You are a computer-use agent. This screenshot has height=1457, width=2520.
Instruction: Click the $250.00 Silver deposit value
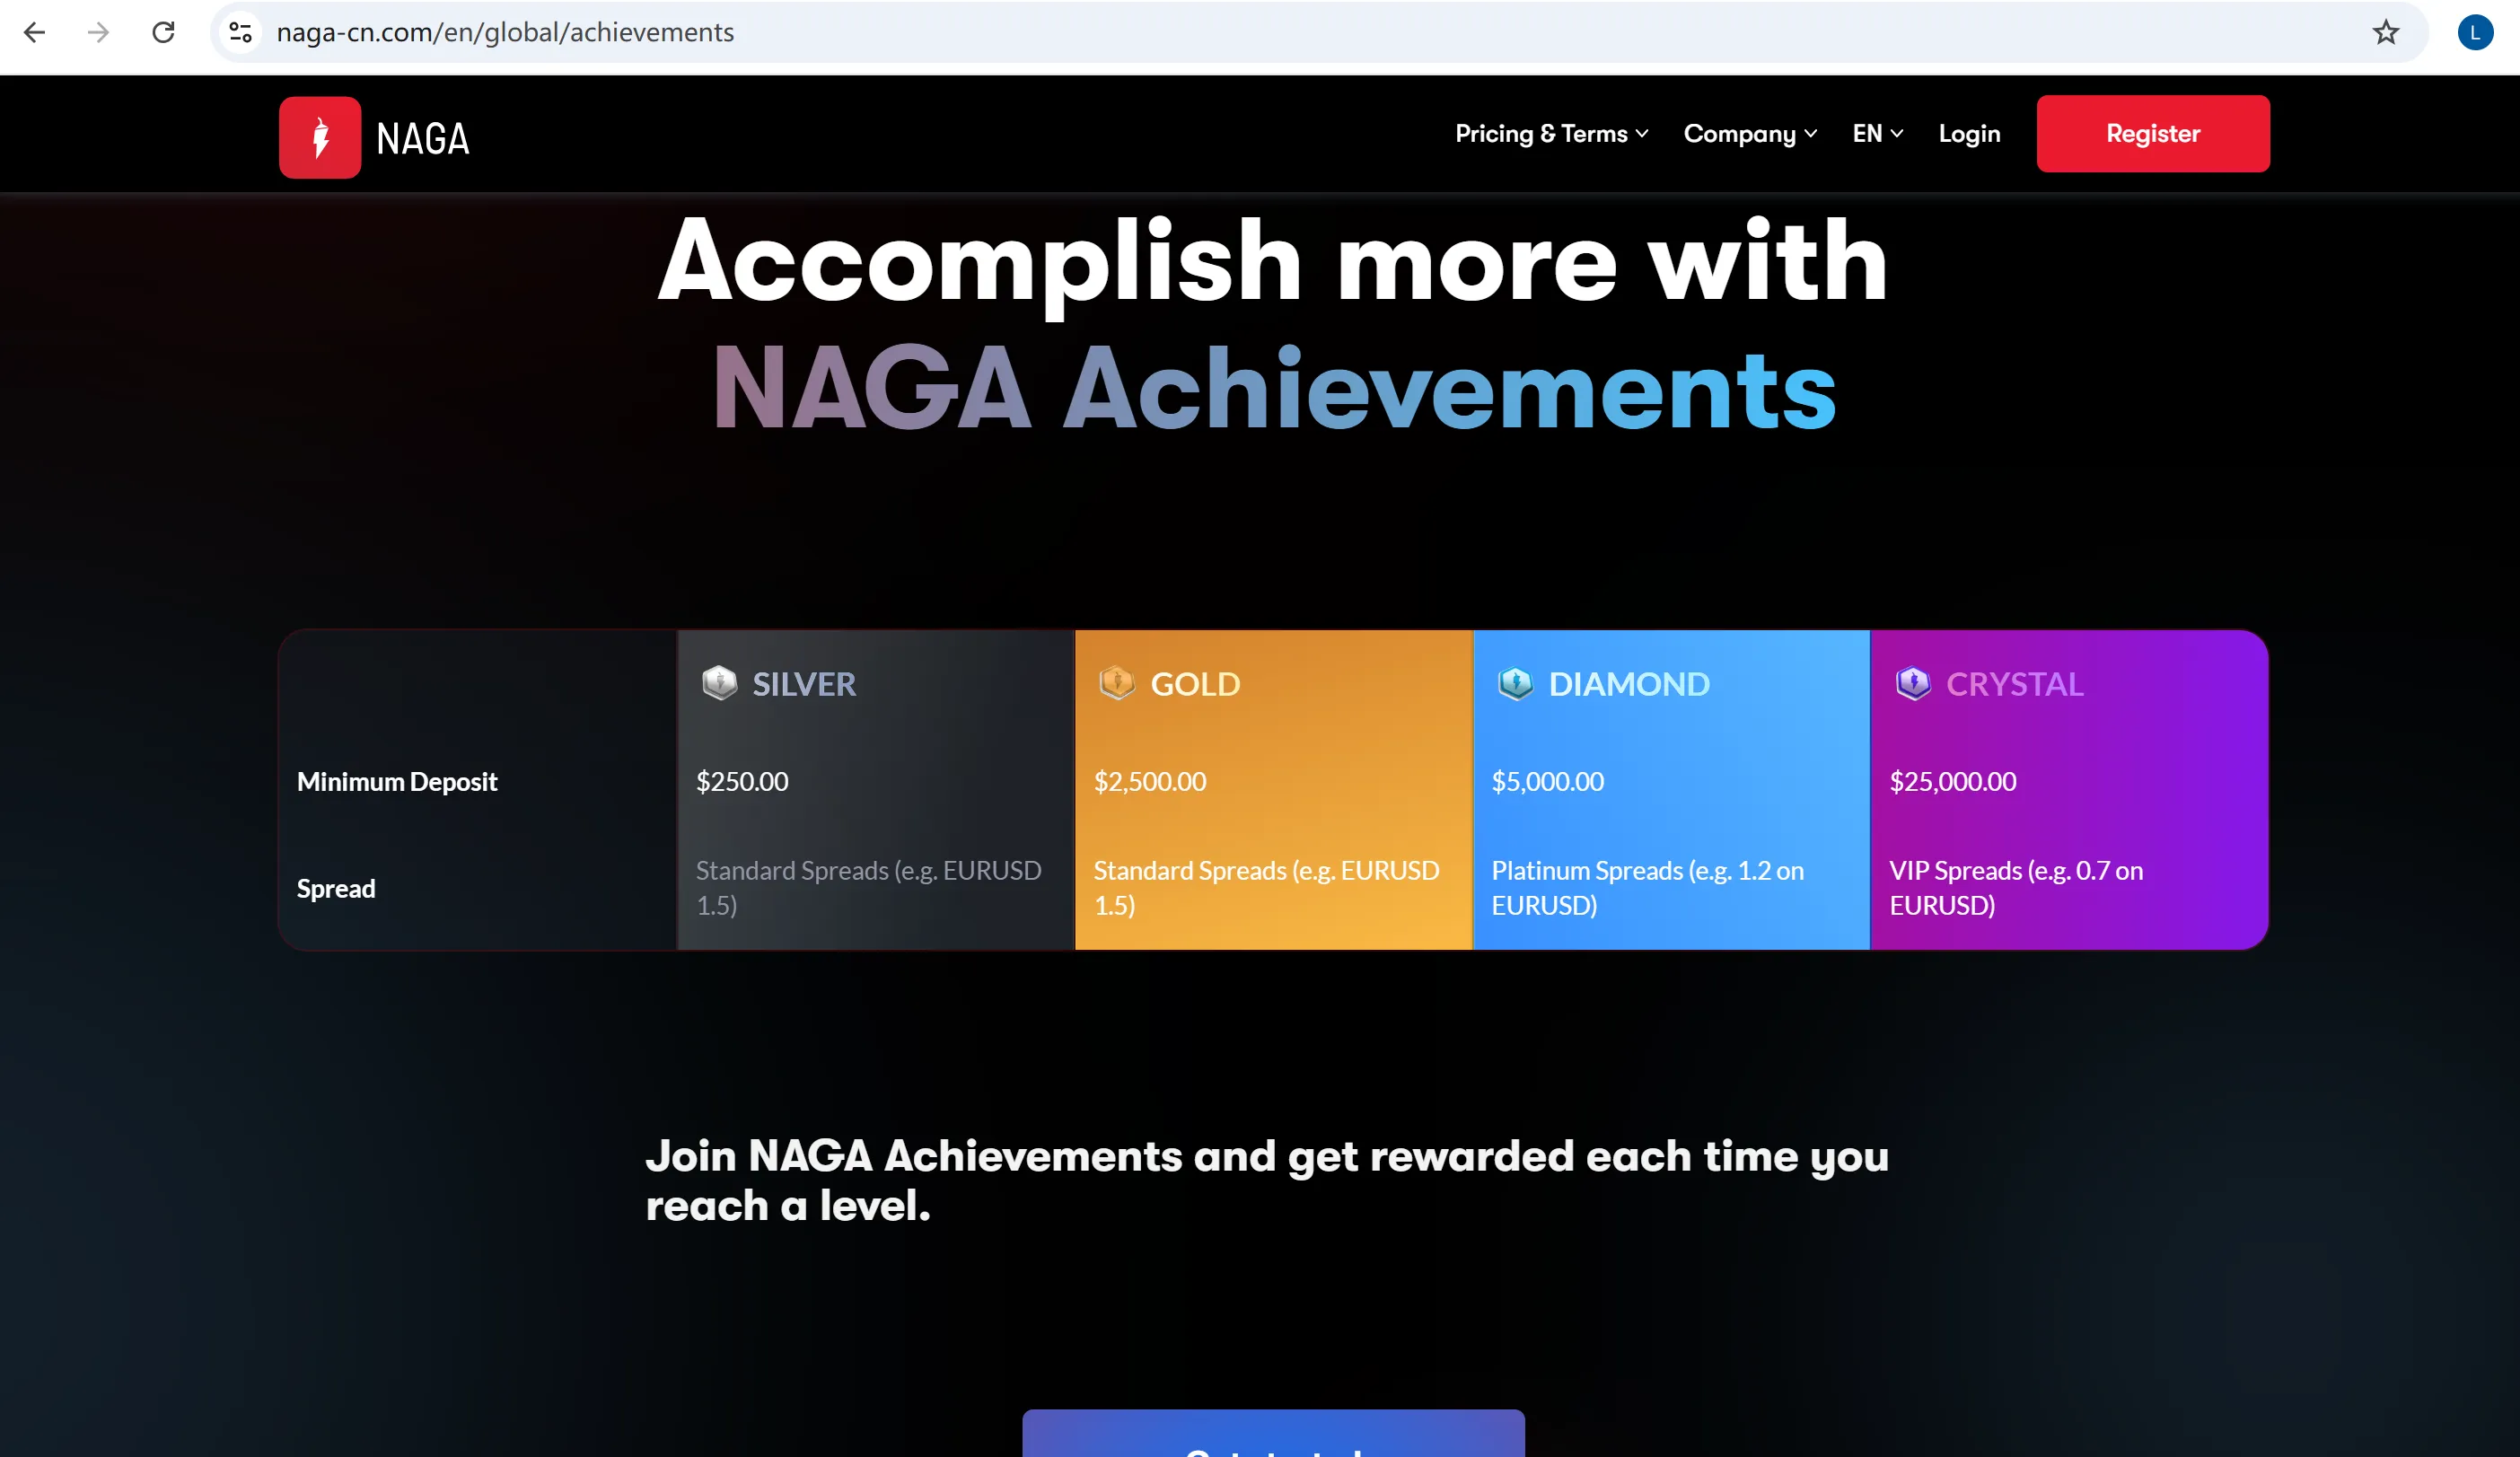coord(741,781)
